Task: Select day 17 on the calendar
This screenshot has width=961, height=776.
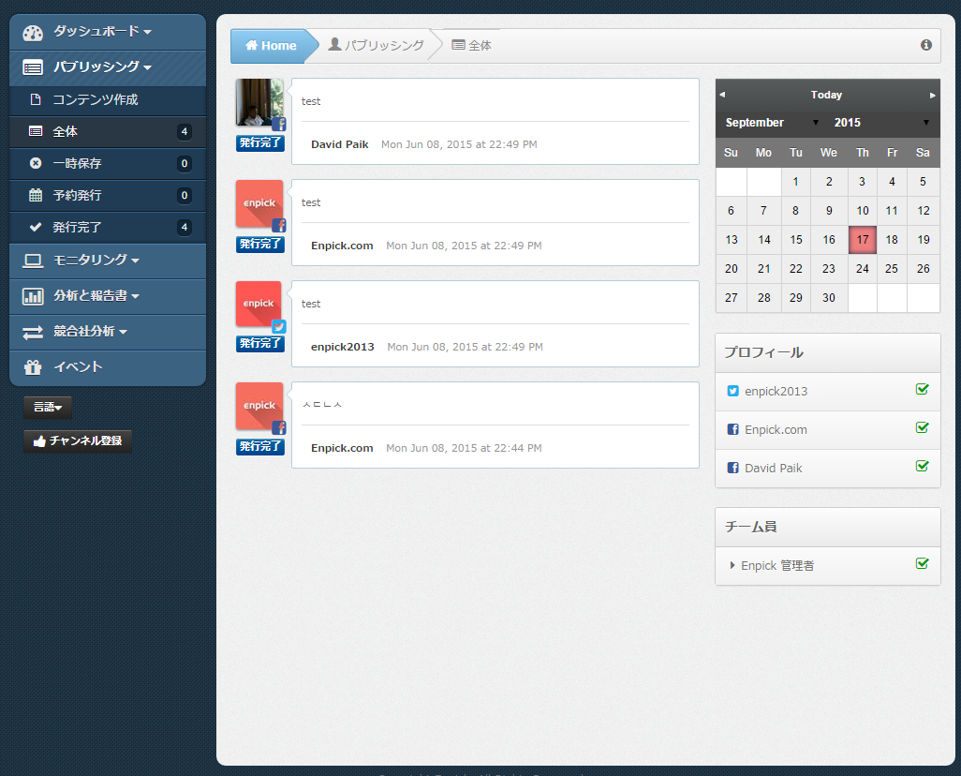Action: (x=862, y=240)
